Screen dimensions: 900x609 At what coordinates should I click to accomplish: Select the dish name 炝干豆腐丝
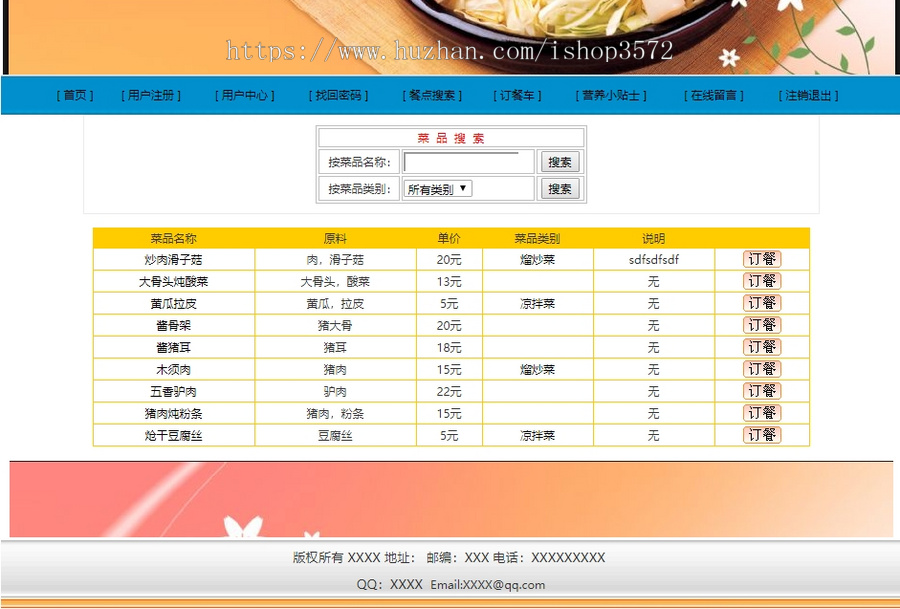click(173, 436)
